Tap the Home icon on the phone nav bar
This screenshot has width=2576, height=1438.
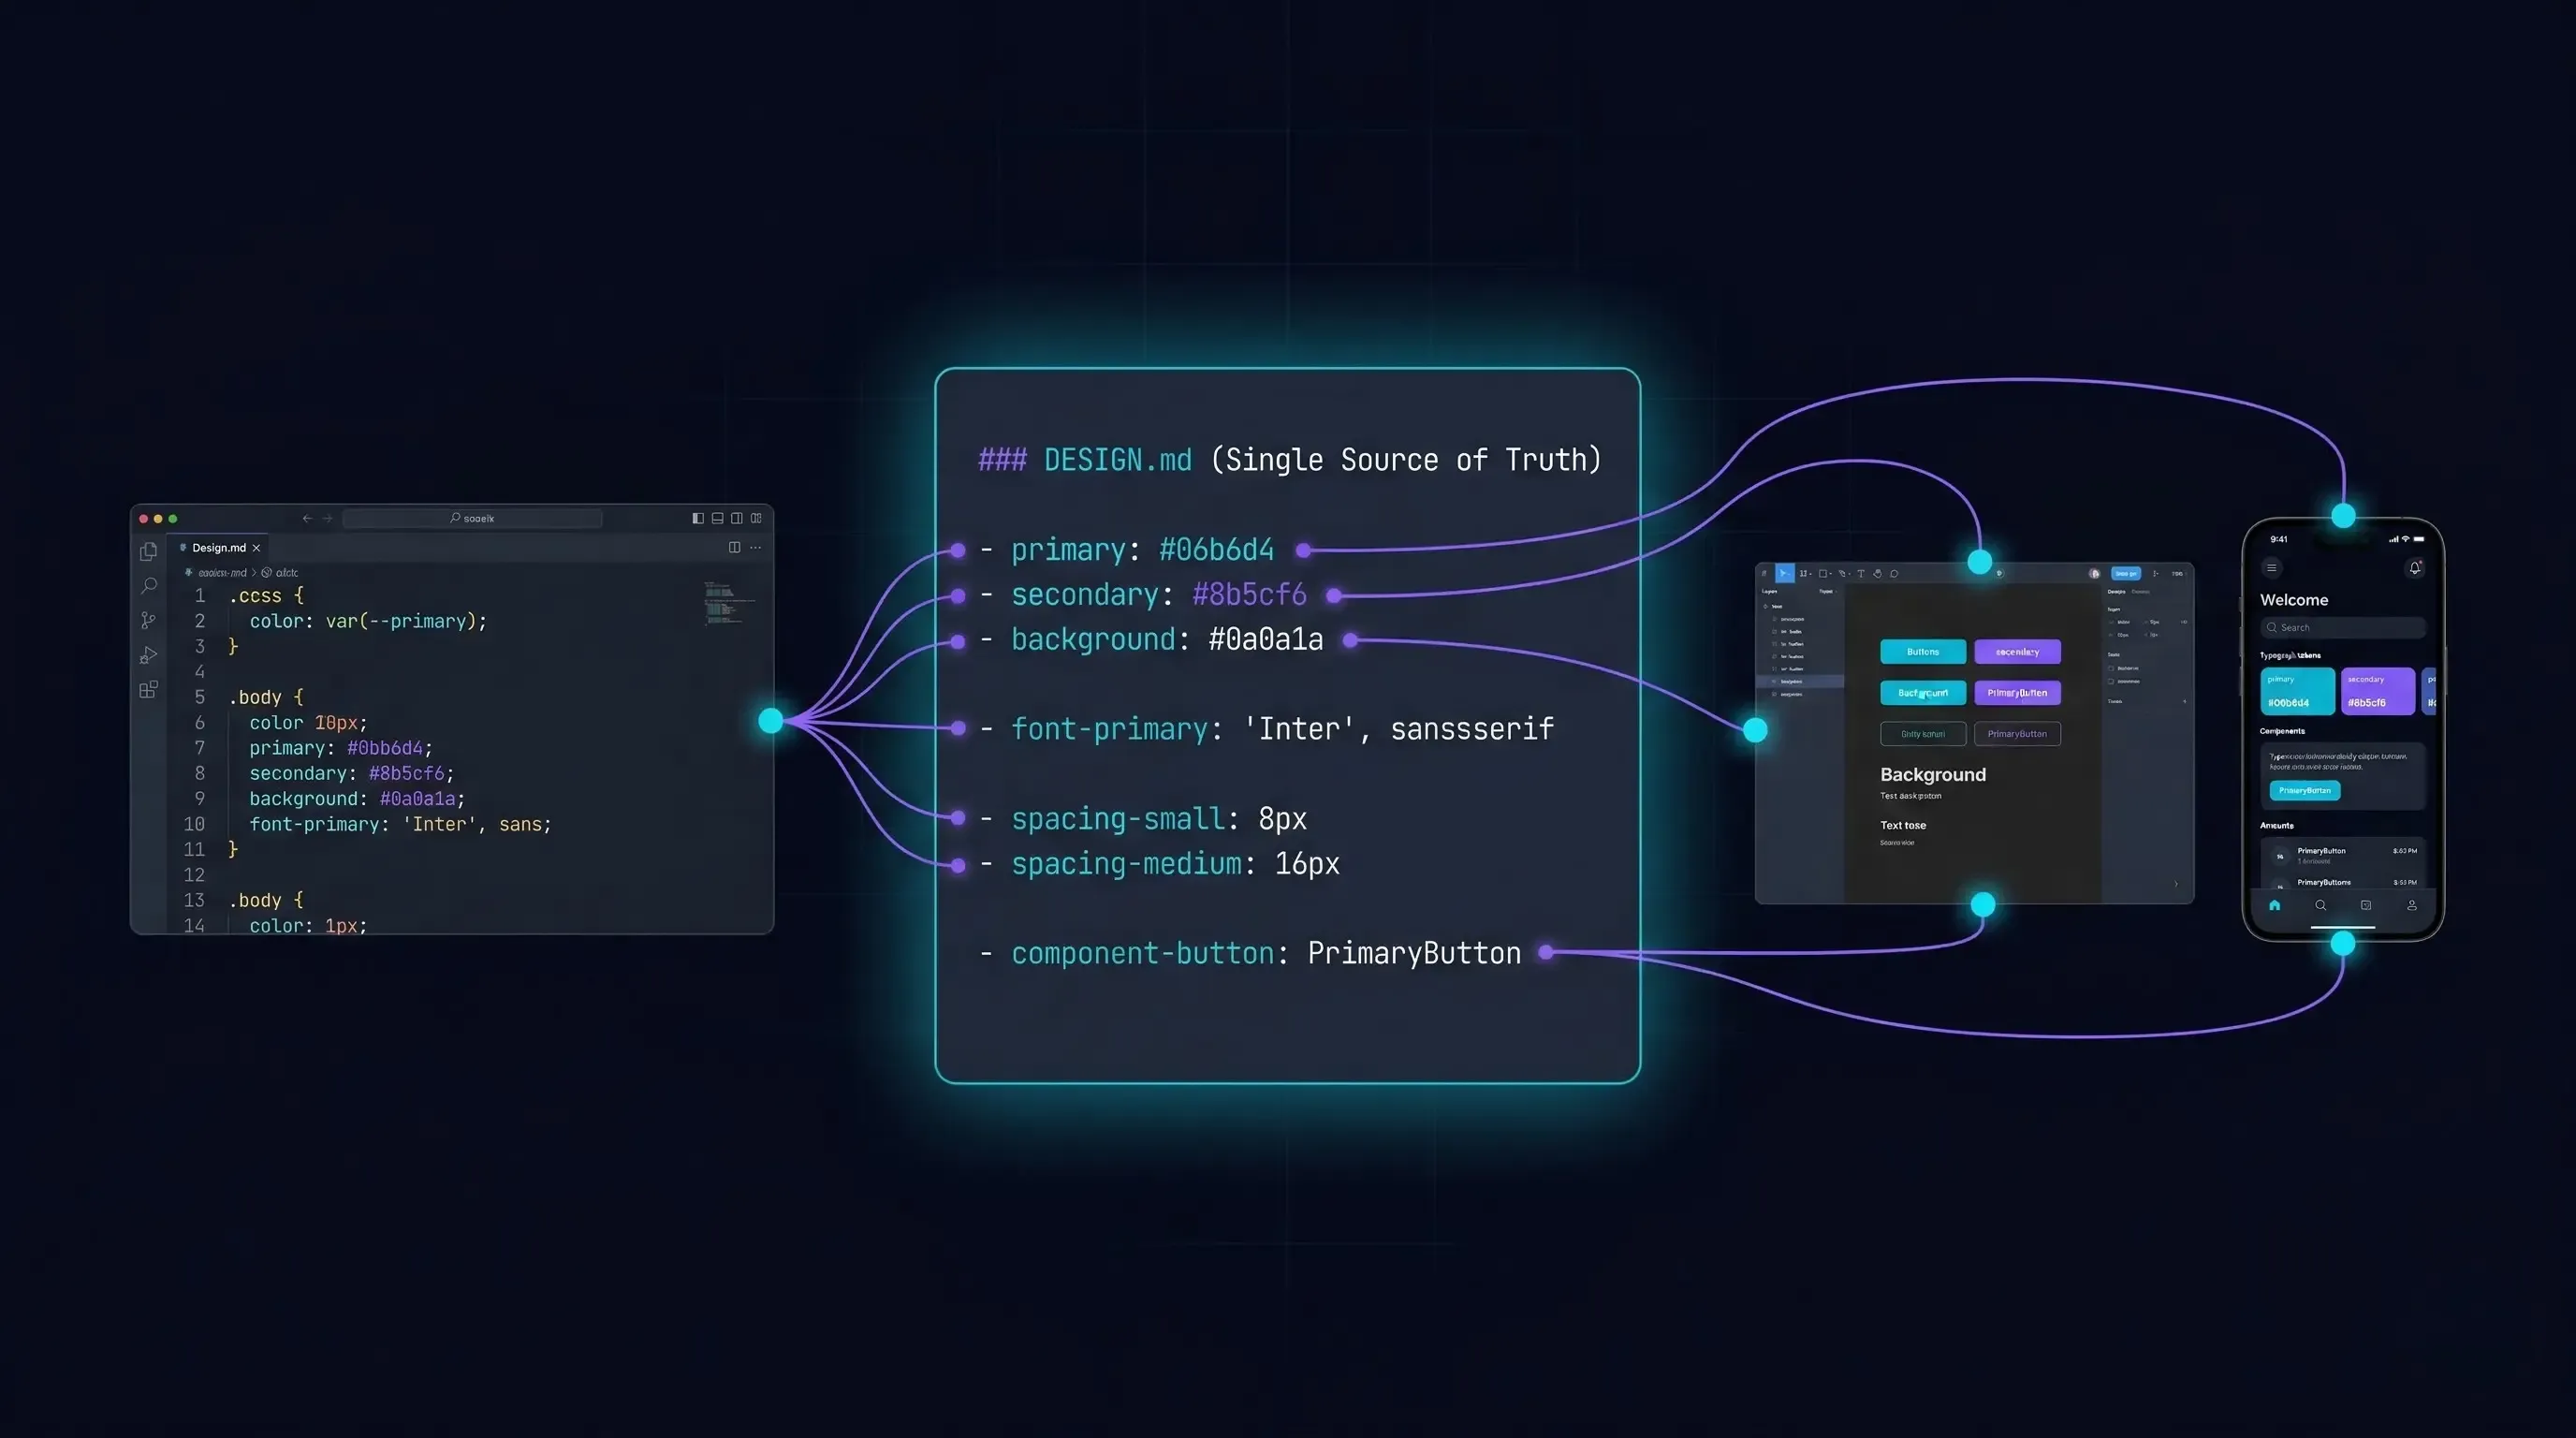(x=2274, y=906)
